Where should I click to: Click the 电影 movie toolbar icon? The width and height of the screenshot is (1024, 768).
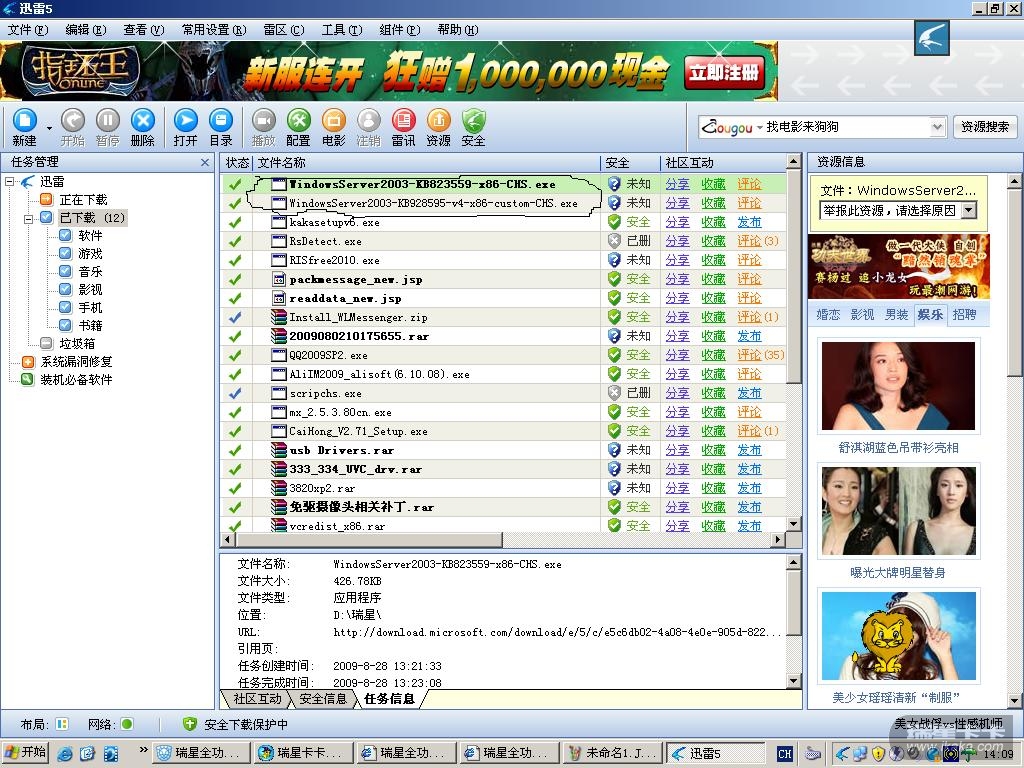pos(333,121)
